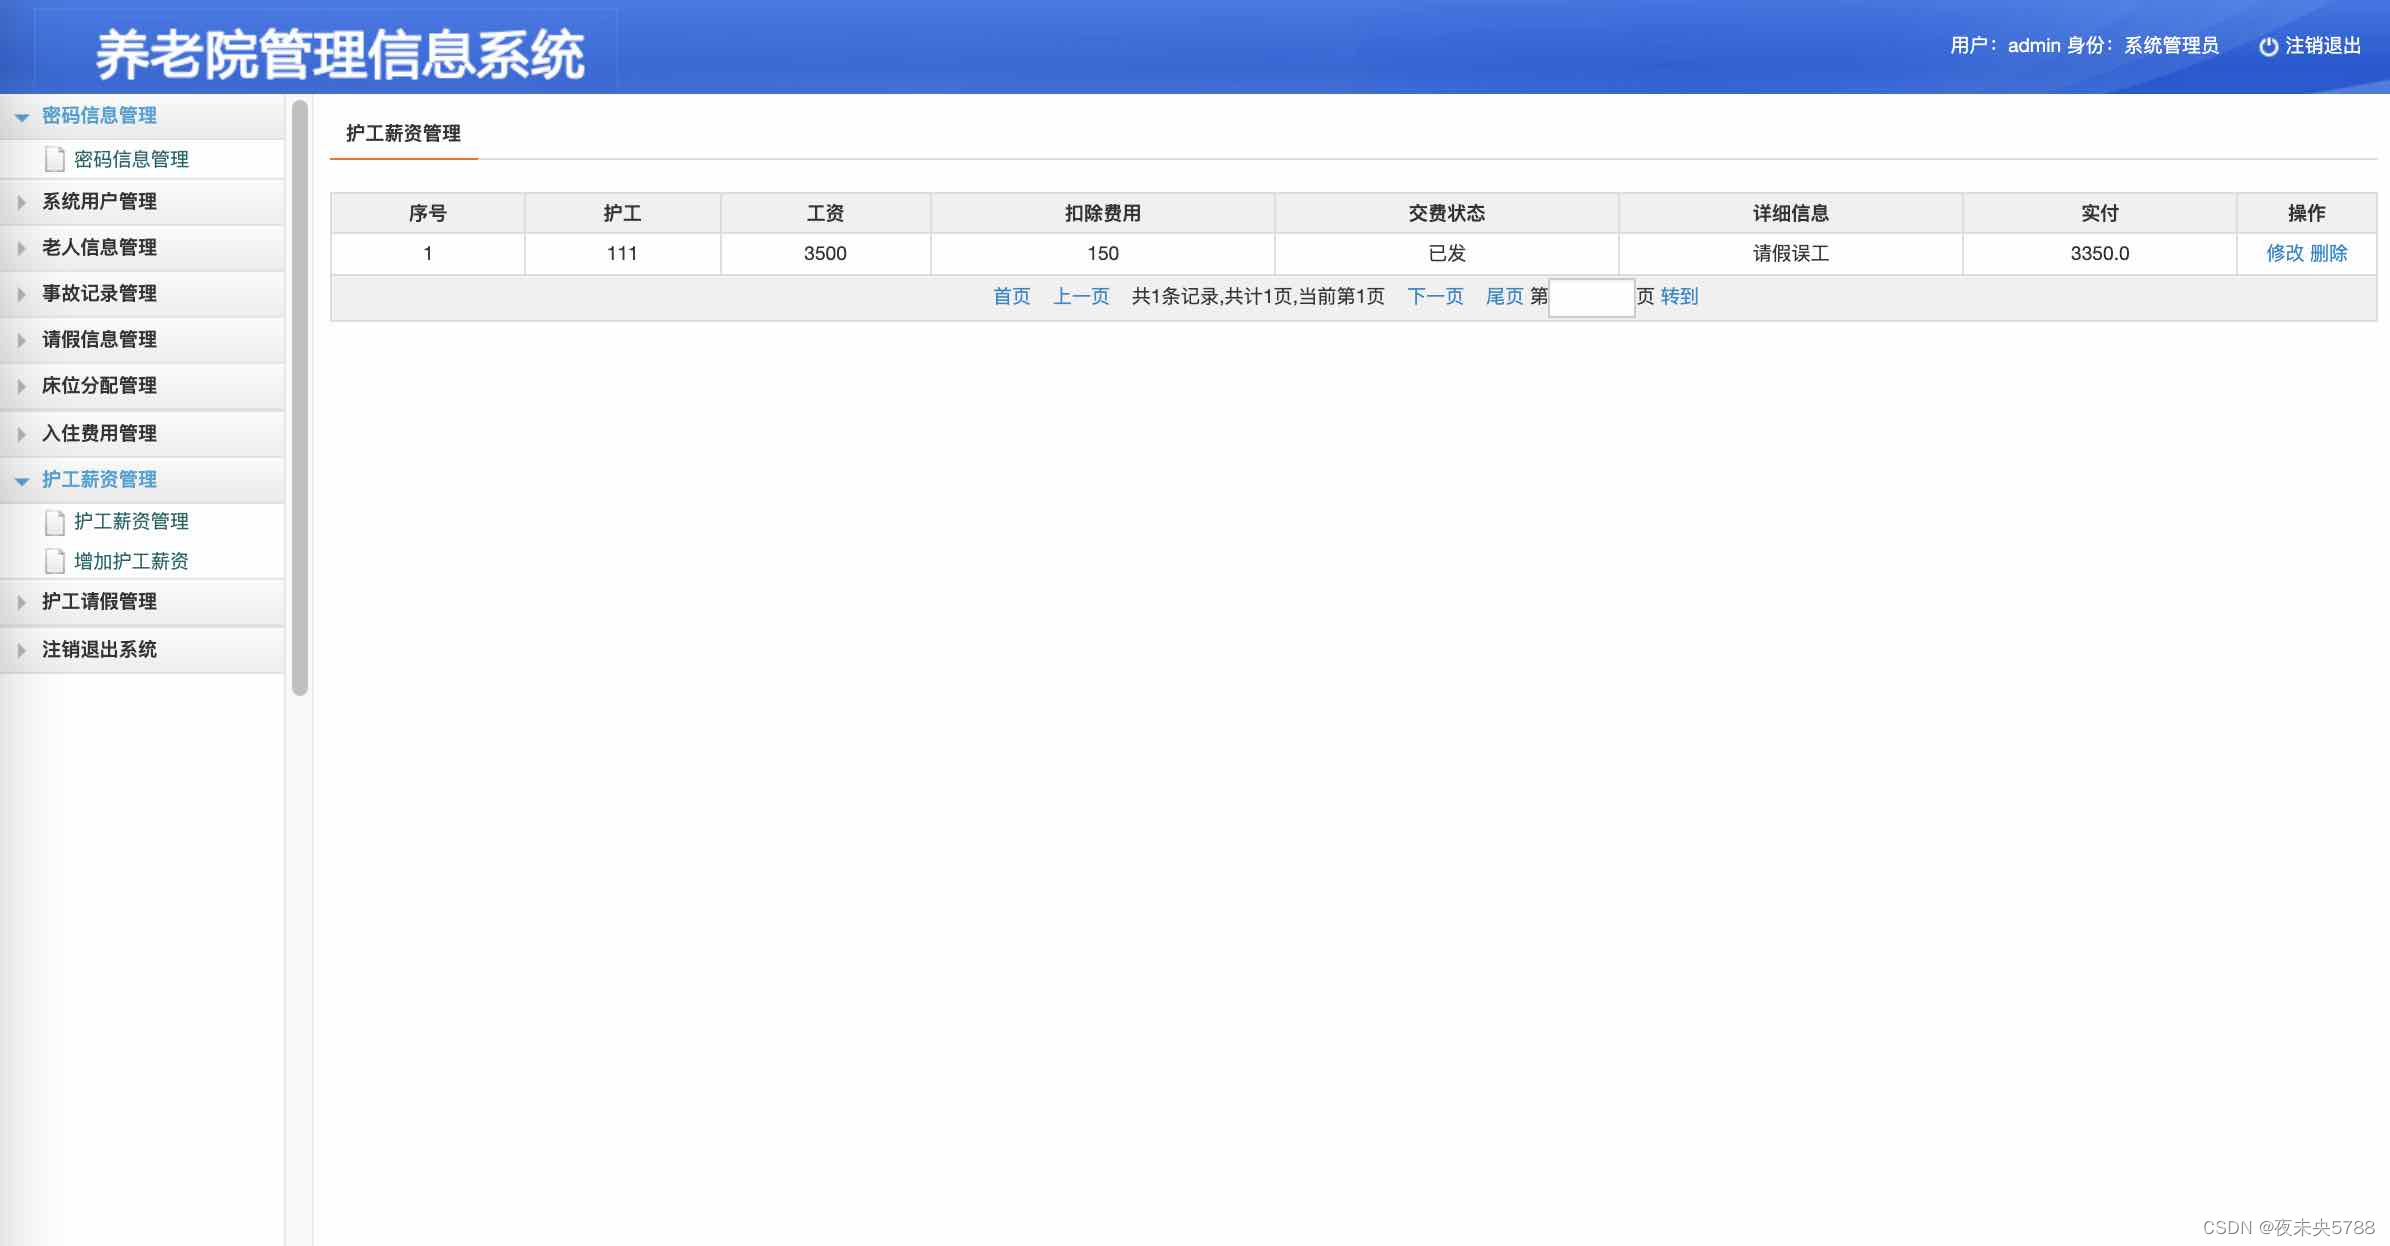Viewport: 2390px width, 1246px height.
Task: Click the 删除 link in row 1
Action: click(2329, 254)
